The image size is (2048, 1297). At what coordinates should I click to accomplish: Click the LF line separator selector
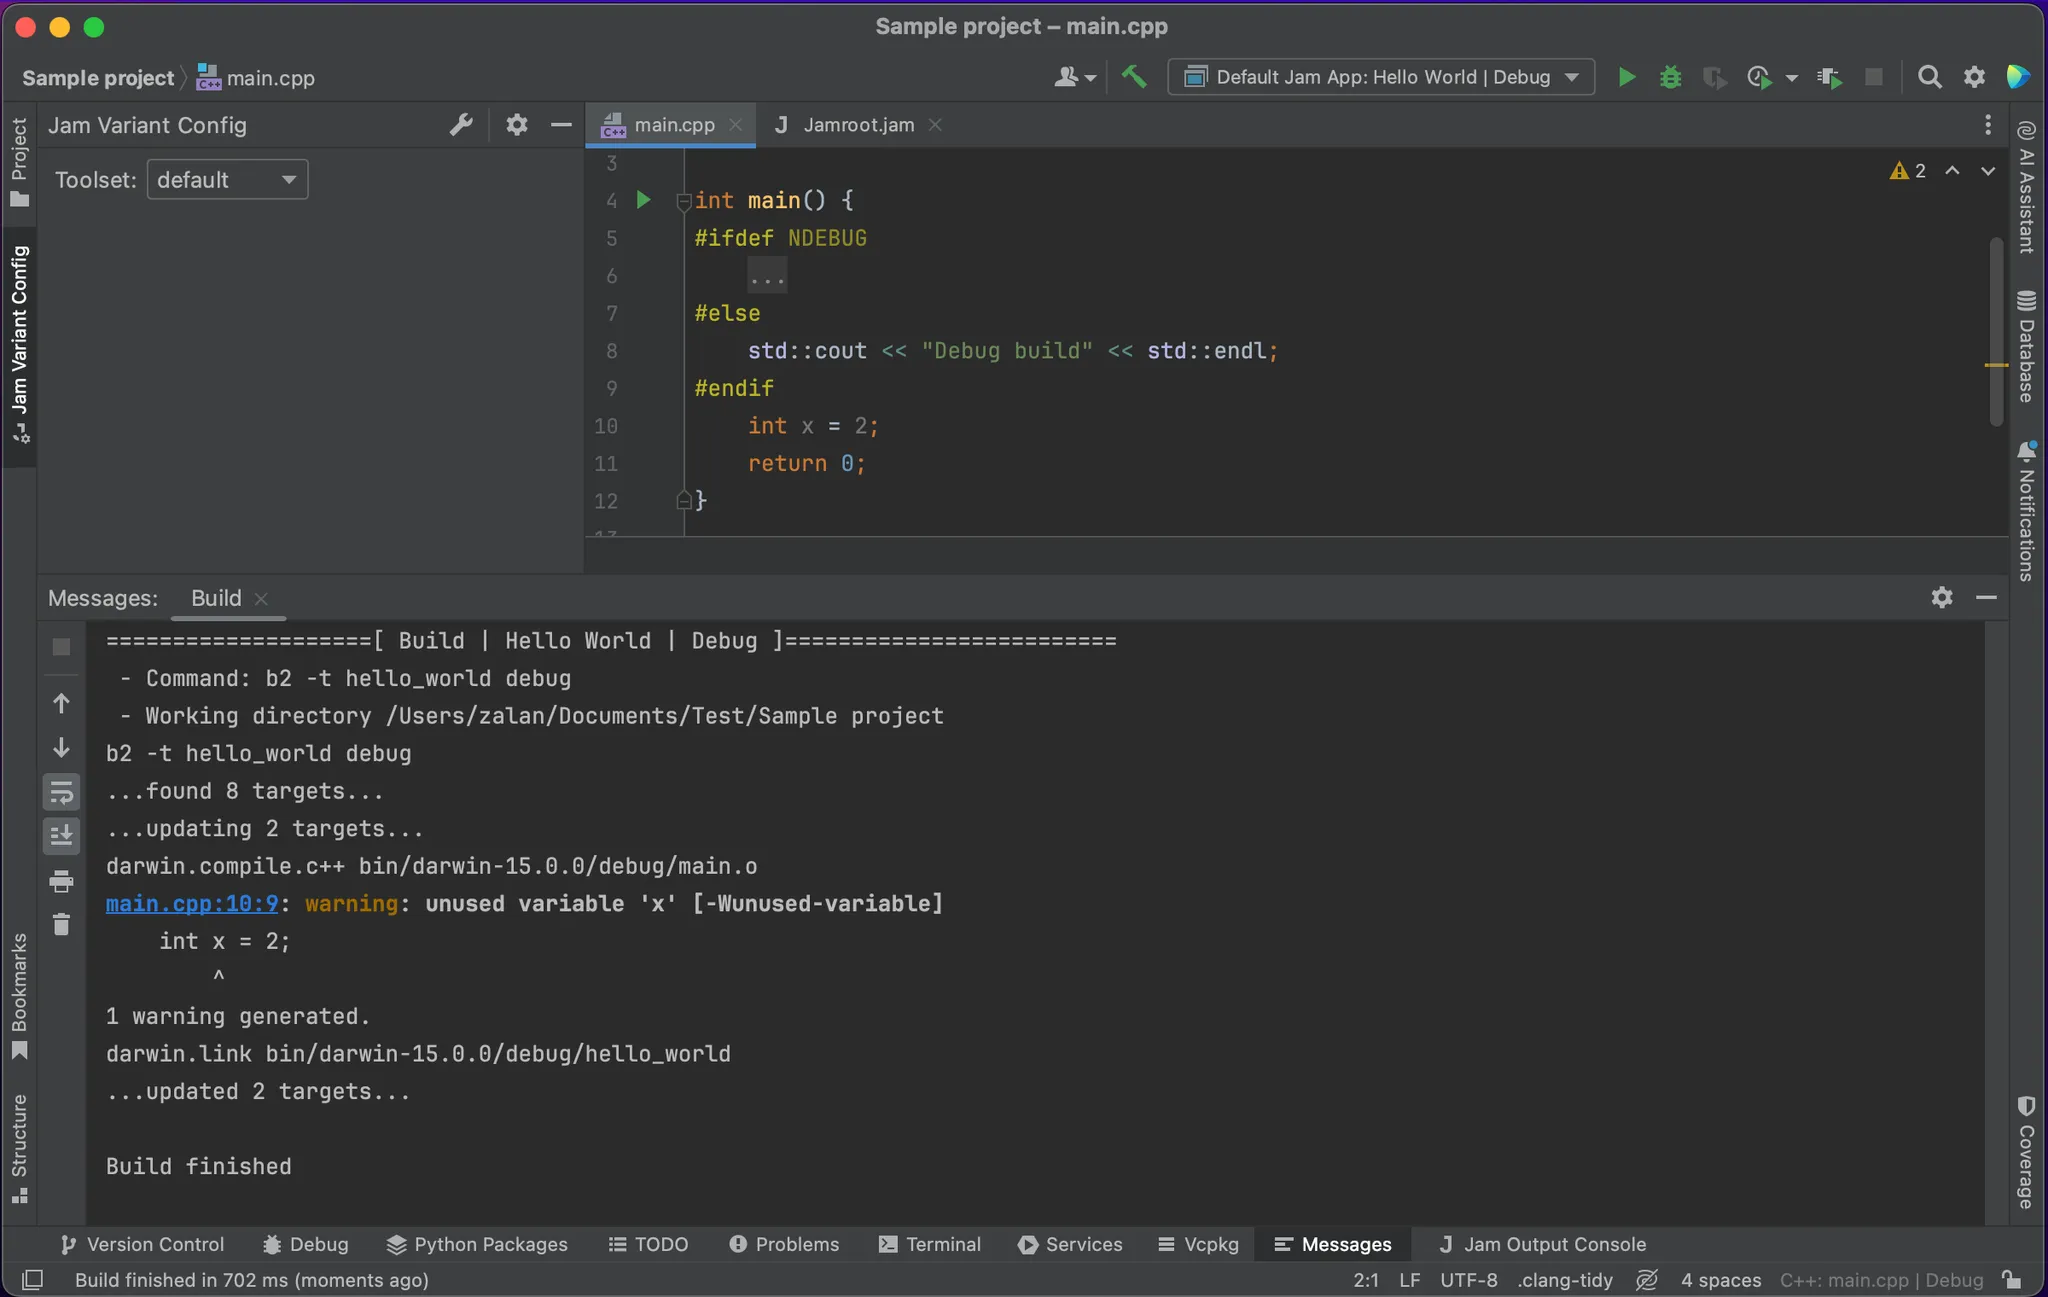(x=1410, y=1279)
